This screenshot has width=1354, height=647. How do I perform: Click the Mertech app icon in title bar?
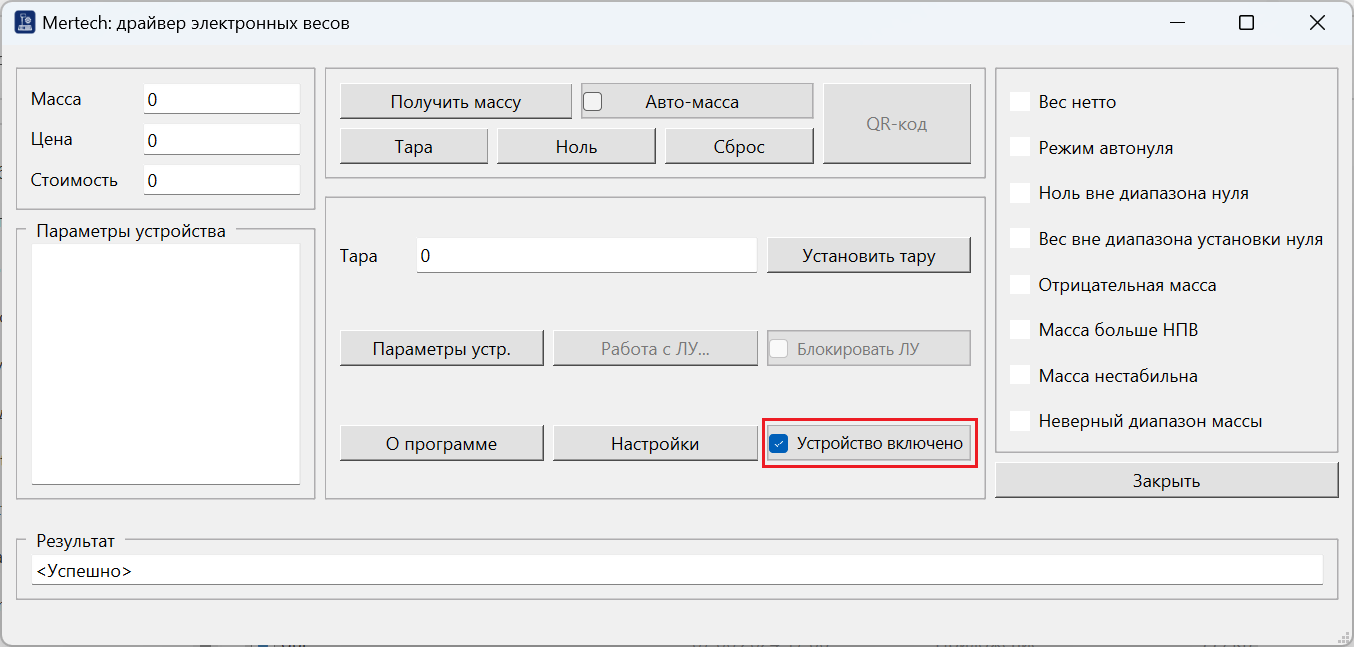tap(25, 22)
